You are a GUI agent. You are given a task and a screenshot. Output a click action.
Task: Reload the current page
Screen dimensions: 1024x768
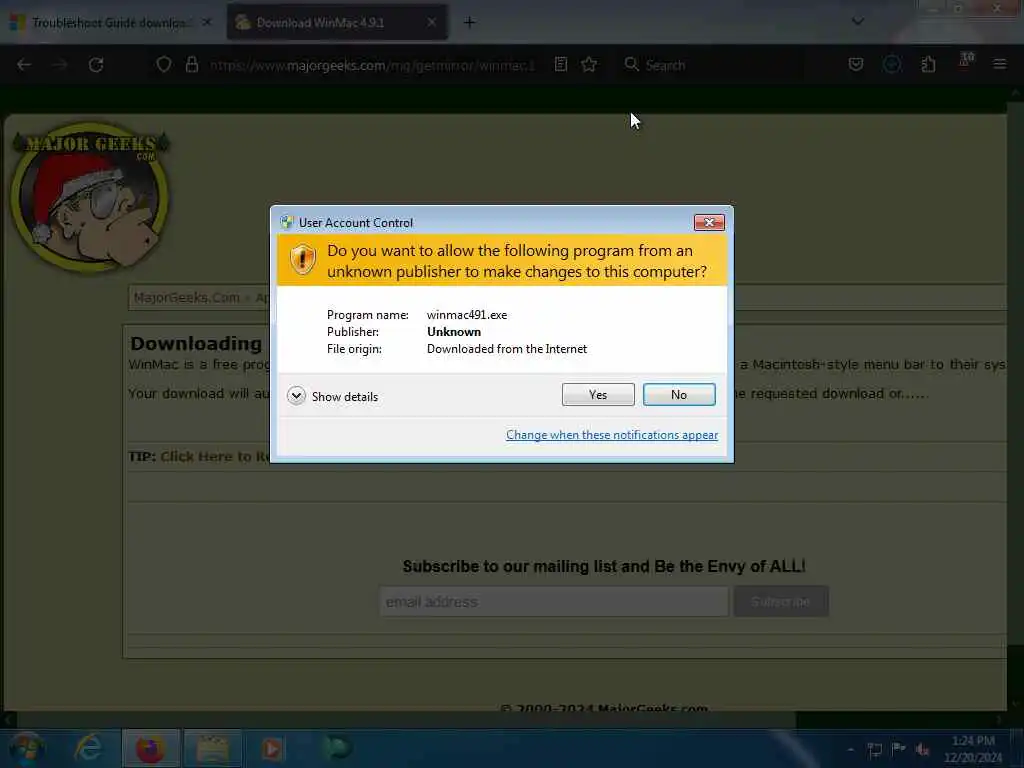[x=96, y=65]
